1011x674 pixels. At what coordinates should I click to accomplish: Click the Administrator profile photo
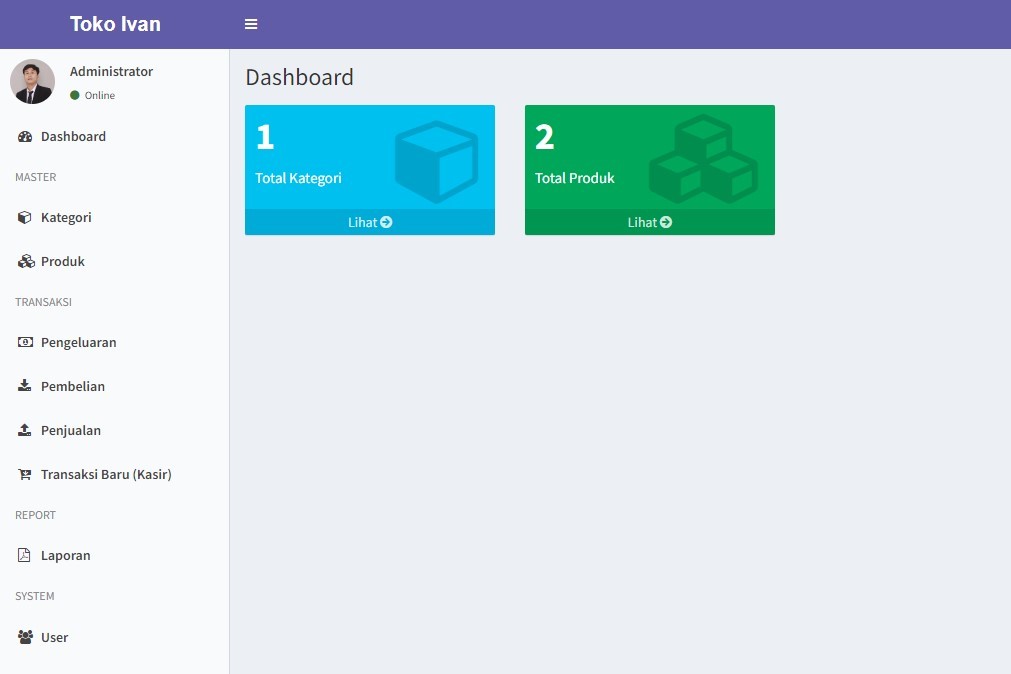point(32,82)
